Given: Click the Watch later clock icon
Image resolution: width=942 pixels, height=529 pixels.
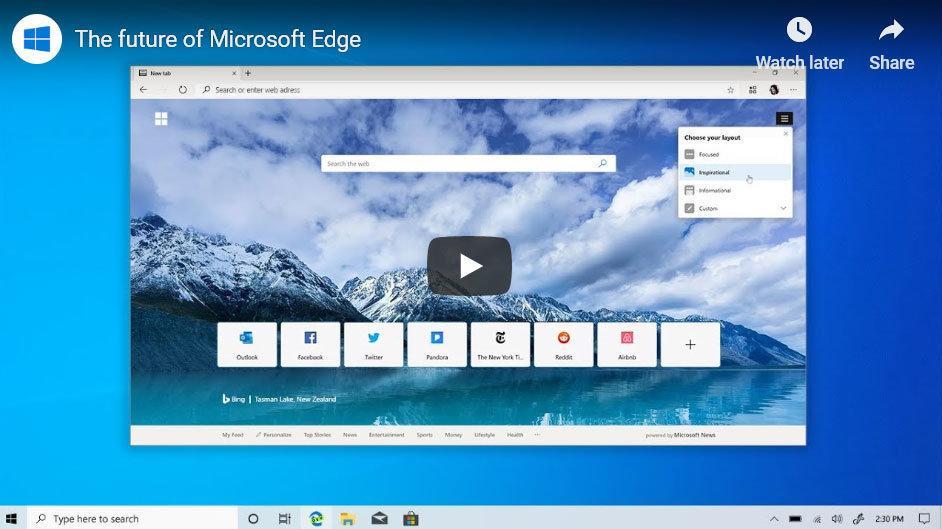Looking at the screenshot, I should pyautogui.click(x=799, y=29).
